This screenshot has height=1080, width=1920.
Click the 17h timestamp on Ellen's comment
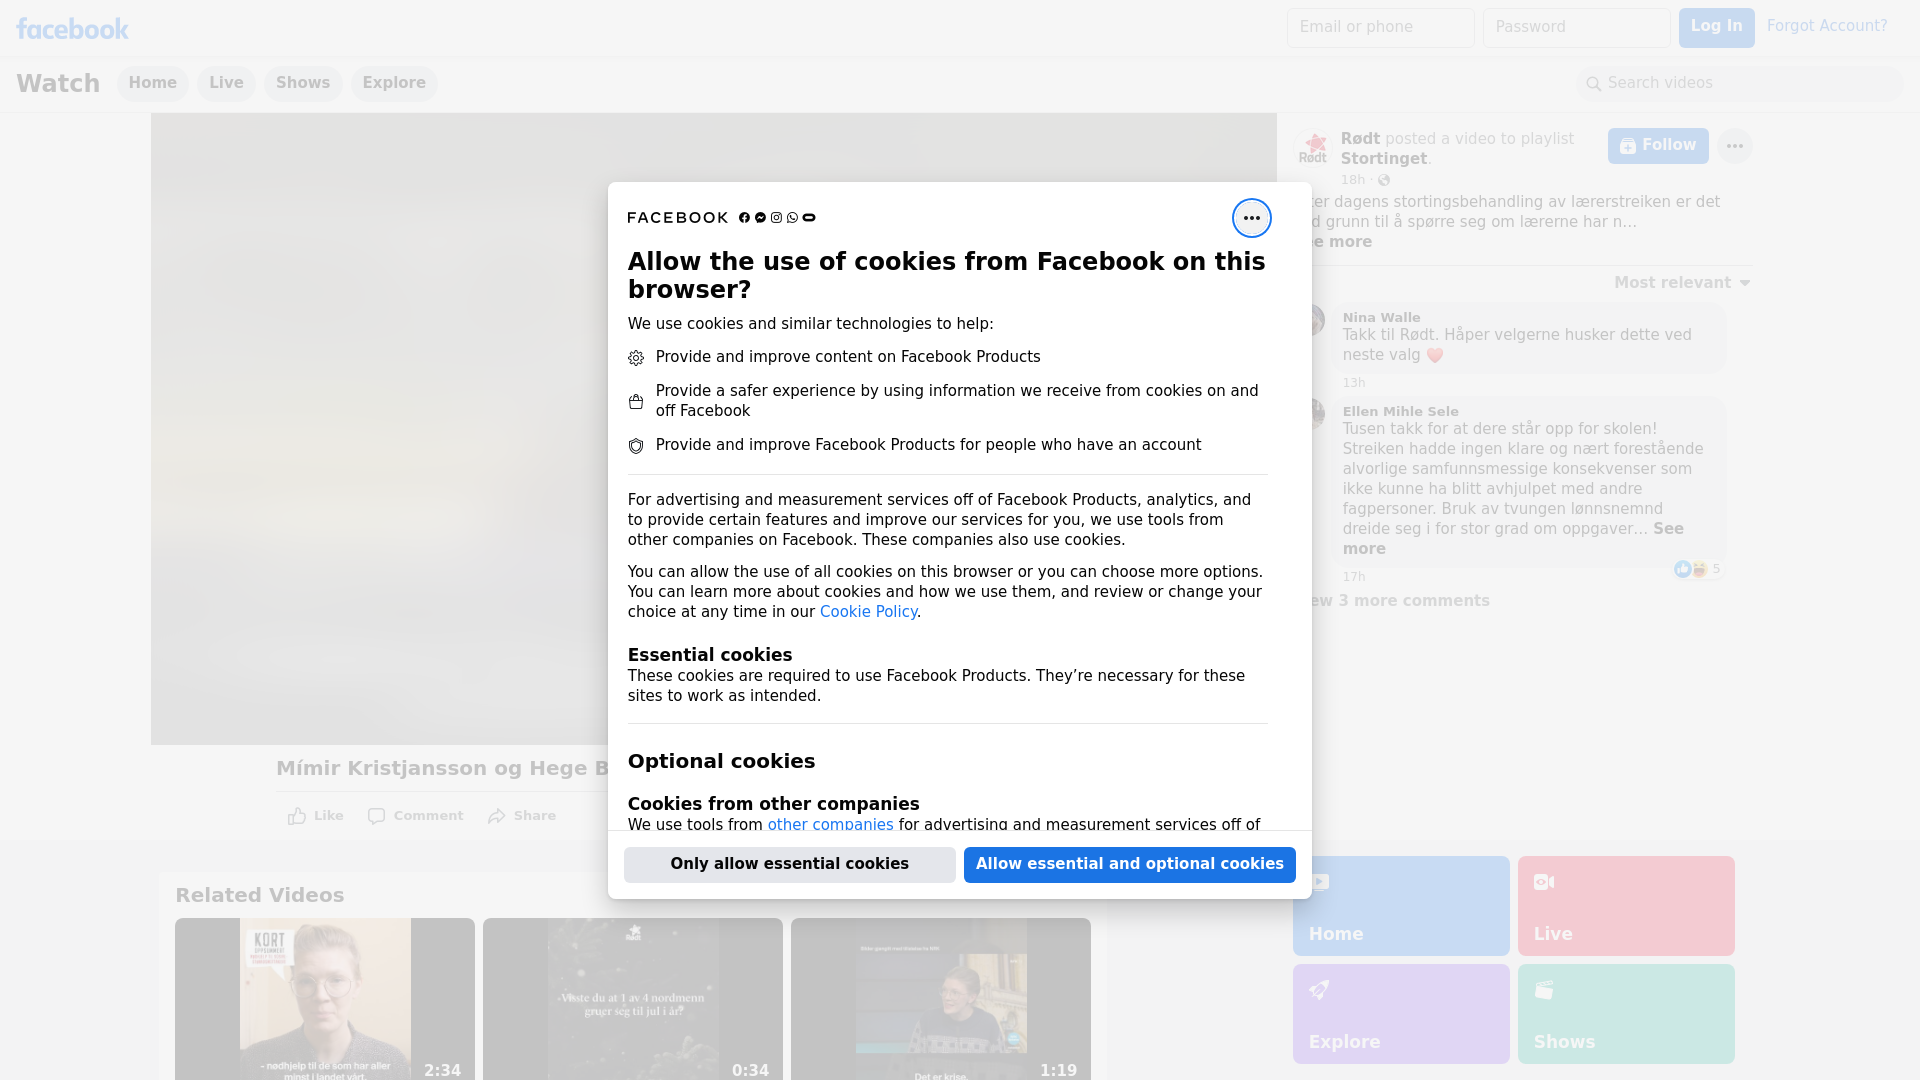click(x=1354, y=577)
